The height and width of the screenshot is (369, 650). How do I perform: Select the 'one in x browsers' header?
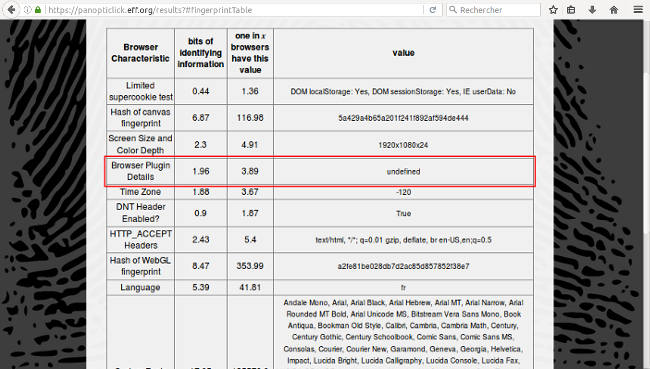click(x=250, y=53)
